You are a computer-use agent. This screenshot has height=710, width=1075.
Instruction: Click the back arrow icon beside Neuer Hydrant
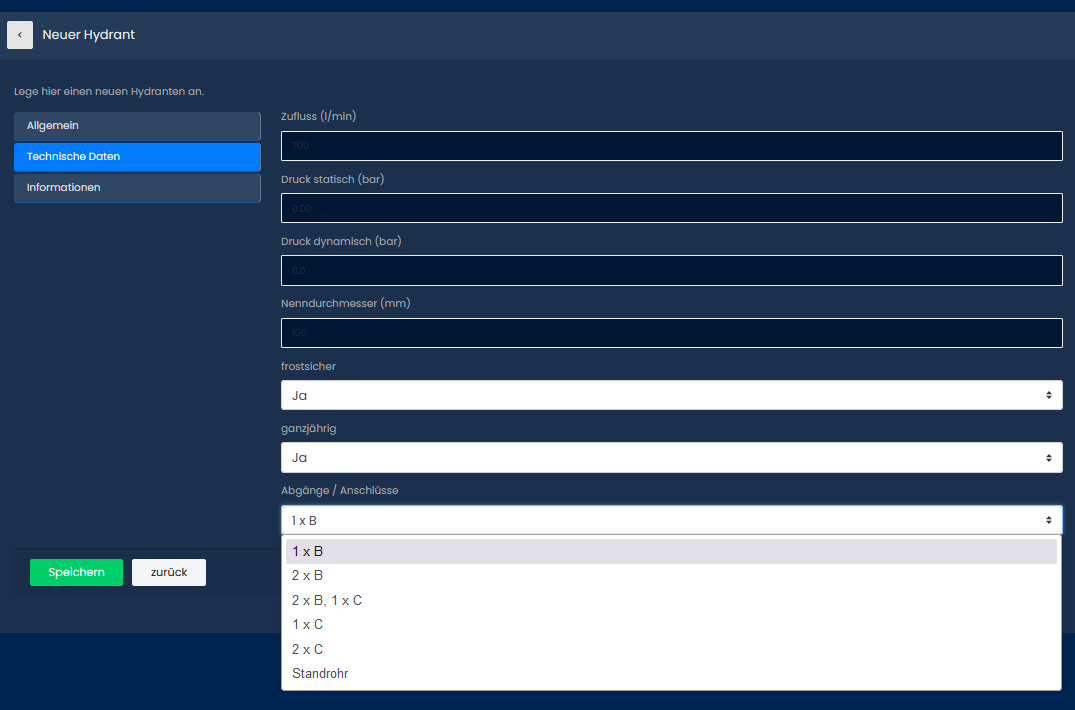click(20, 35)
